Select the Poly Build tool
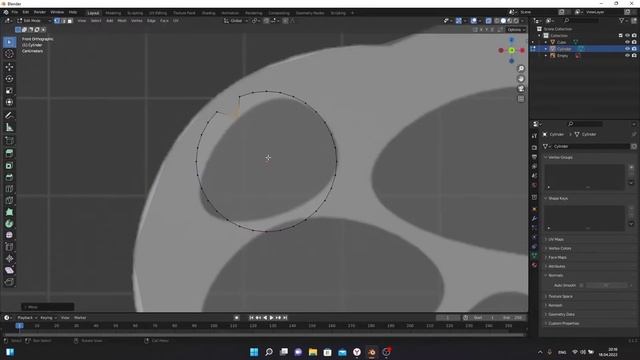This screenshot has width=640, height=360. [x=9, y=212]
